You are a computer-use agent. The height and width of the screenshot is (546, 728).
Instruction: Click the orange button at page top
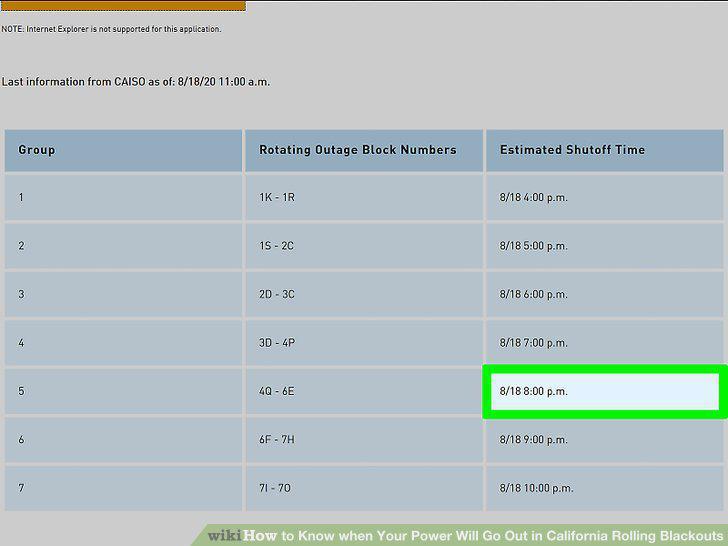coord(123,6)
